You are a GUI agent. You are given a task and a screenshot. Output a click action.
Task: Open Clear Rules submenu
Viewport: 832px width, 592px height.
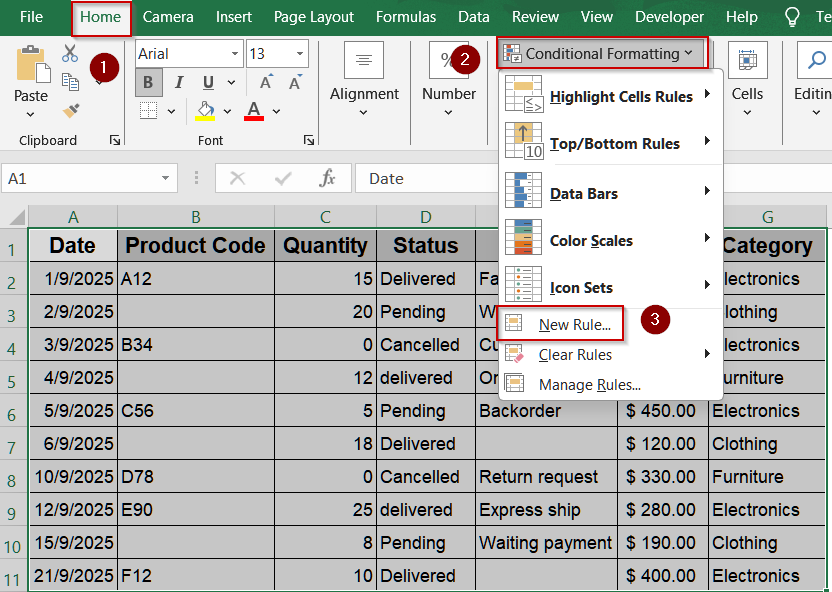pyautogui.click(x=610, y=354)
